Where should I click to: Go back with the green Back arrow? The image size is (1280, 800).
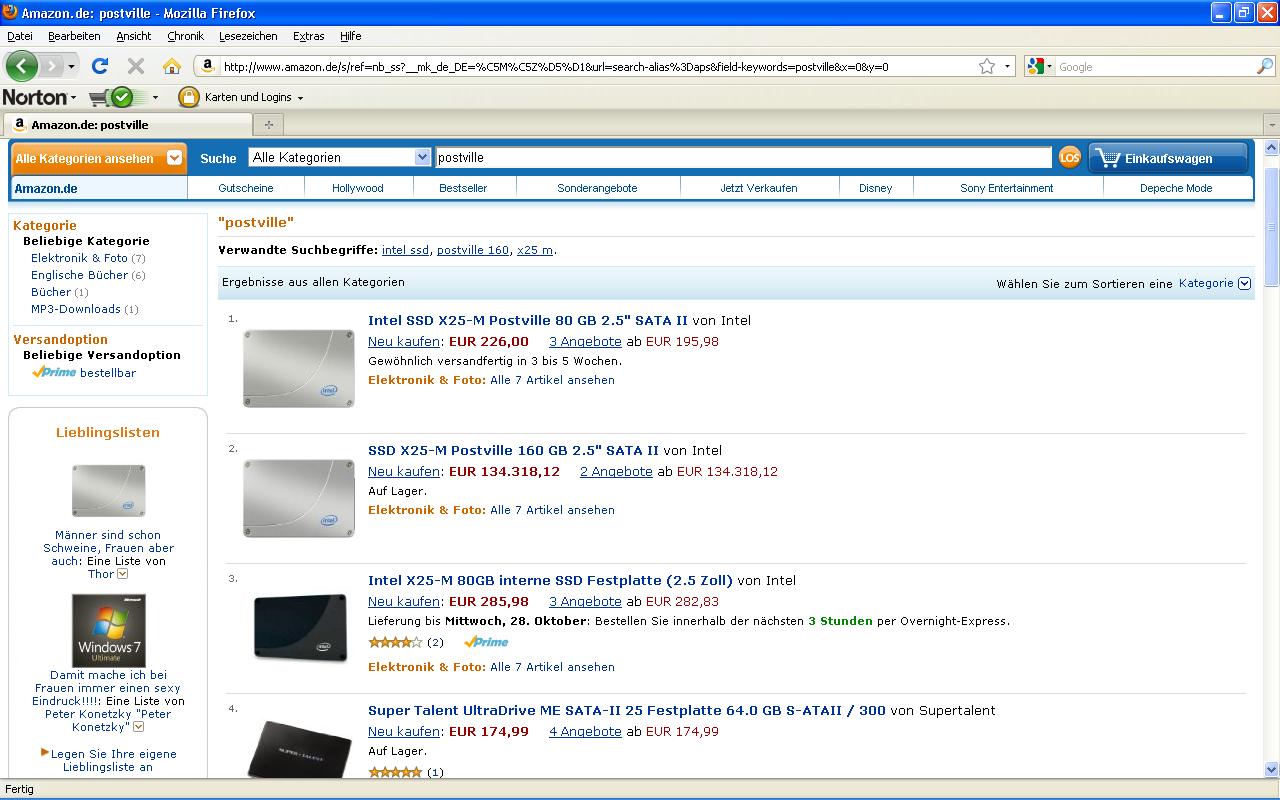[22, 67]
